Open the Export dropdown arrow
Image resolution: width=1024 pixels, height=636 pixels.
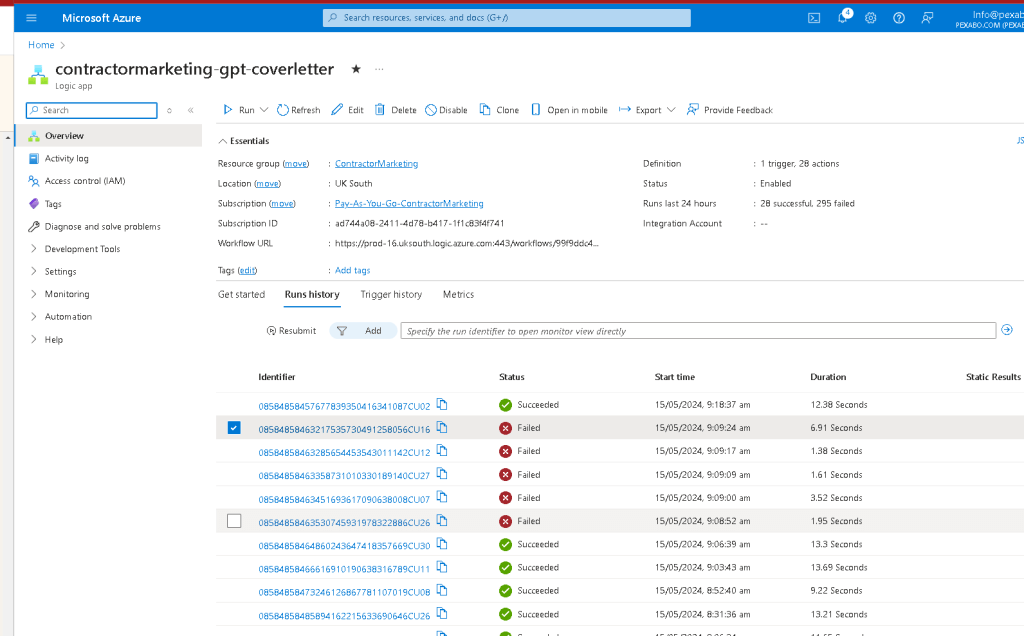[x=671, y=110]
